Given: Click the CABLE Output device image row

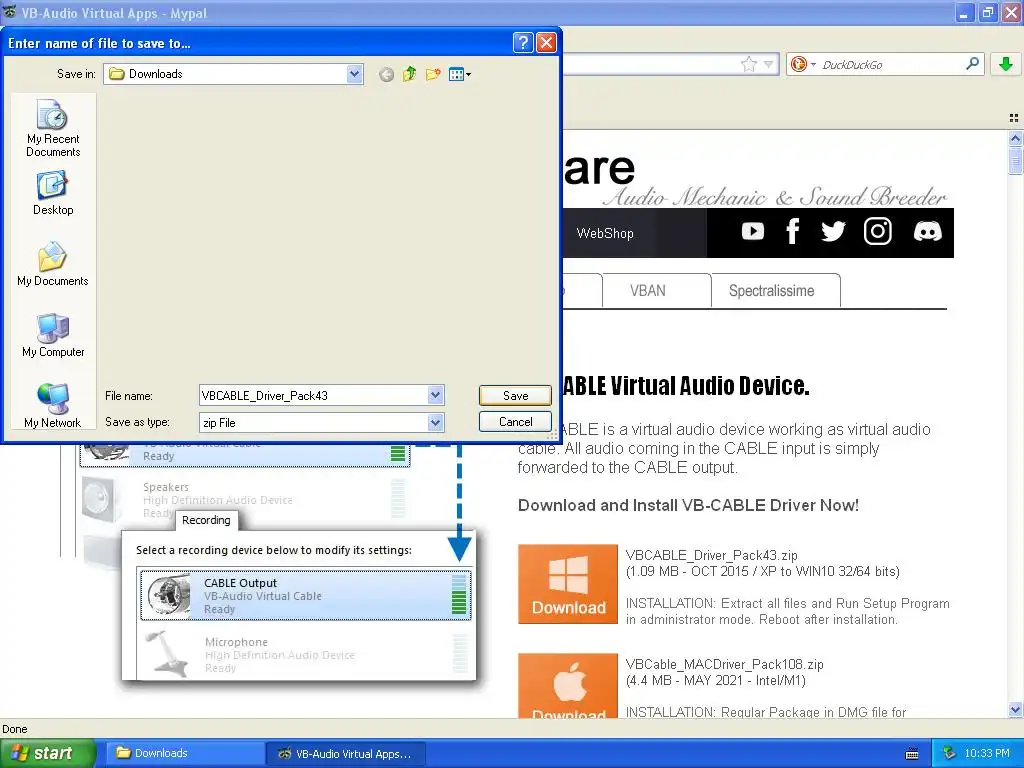Looking at the screenshot, I should pyautogui.click(x=305, y=595).
